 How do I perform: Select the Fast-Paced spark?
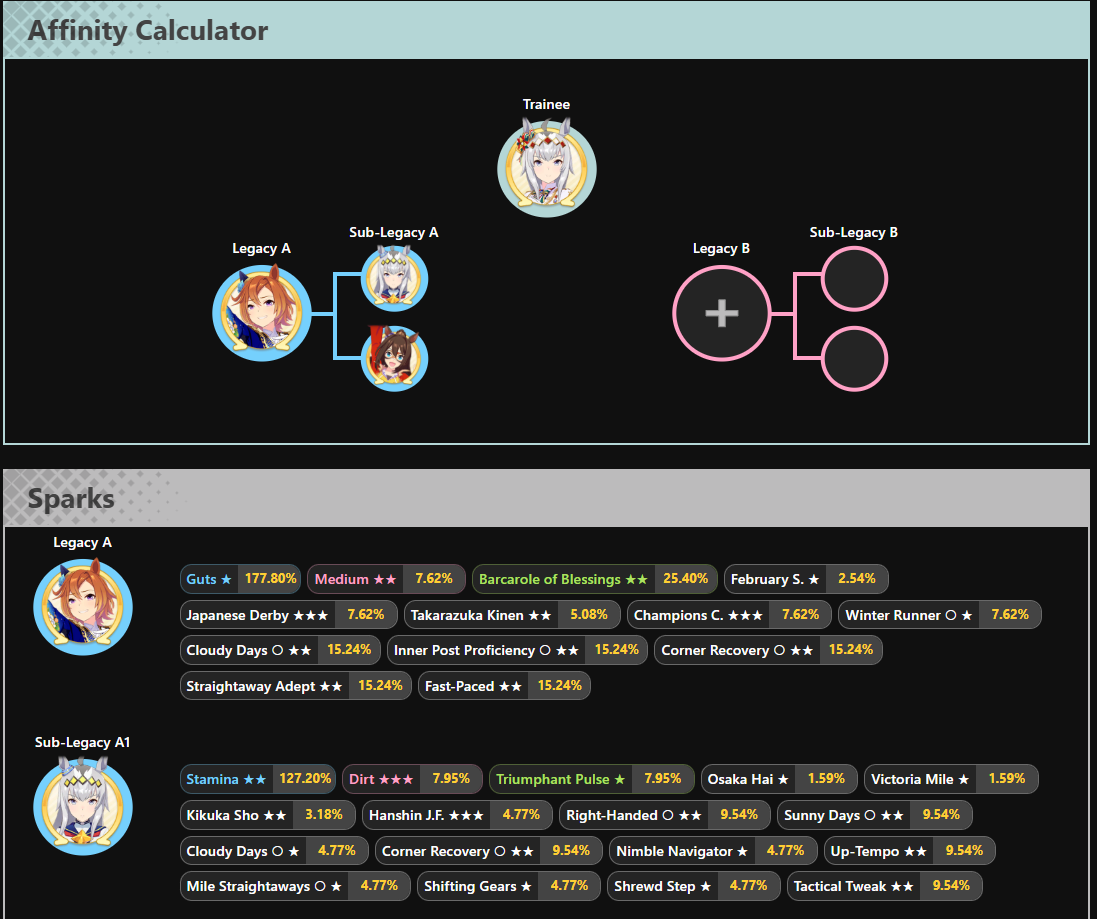[504, 685]
